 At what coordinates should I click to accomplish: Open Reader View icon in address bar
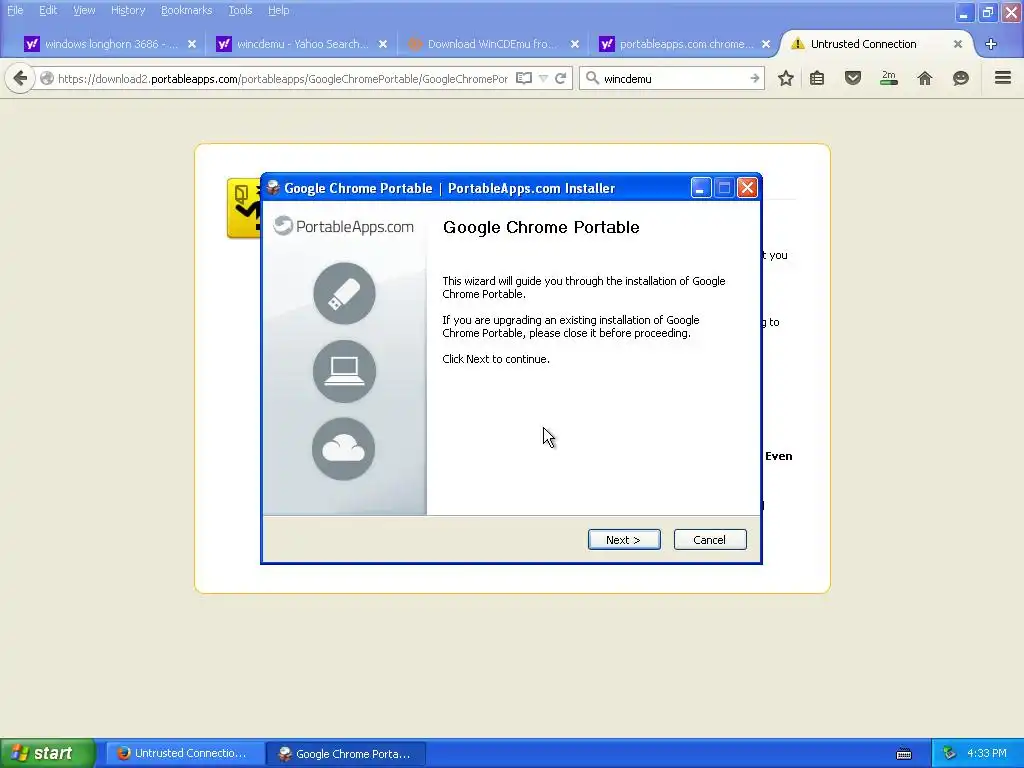point(524,78)
